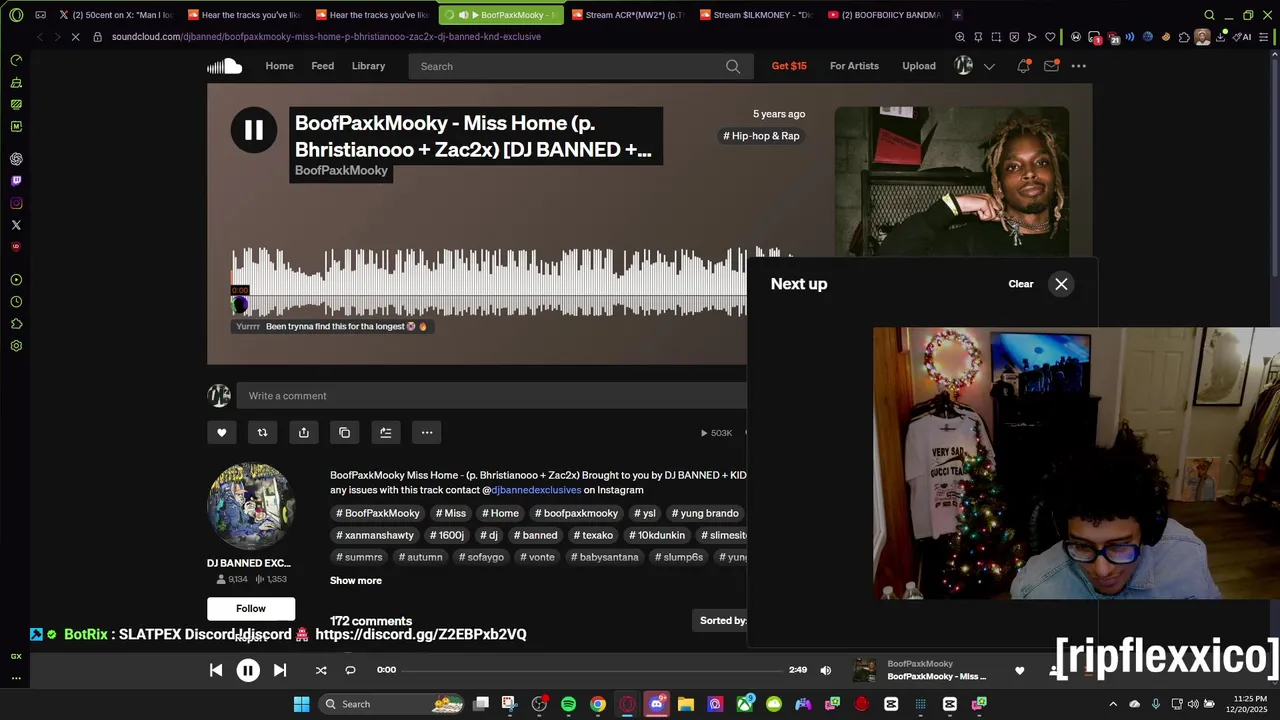The image size is (1280, 720).
Task: Switch to the Stream ACR*(MW2*) tab
Action: [630, 15]
